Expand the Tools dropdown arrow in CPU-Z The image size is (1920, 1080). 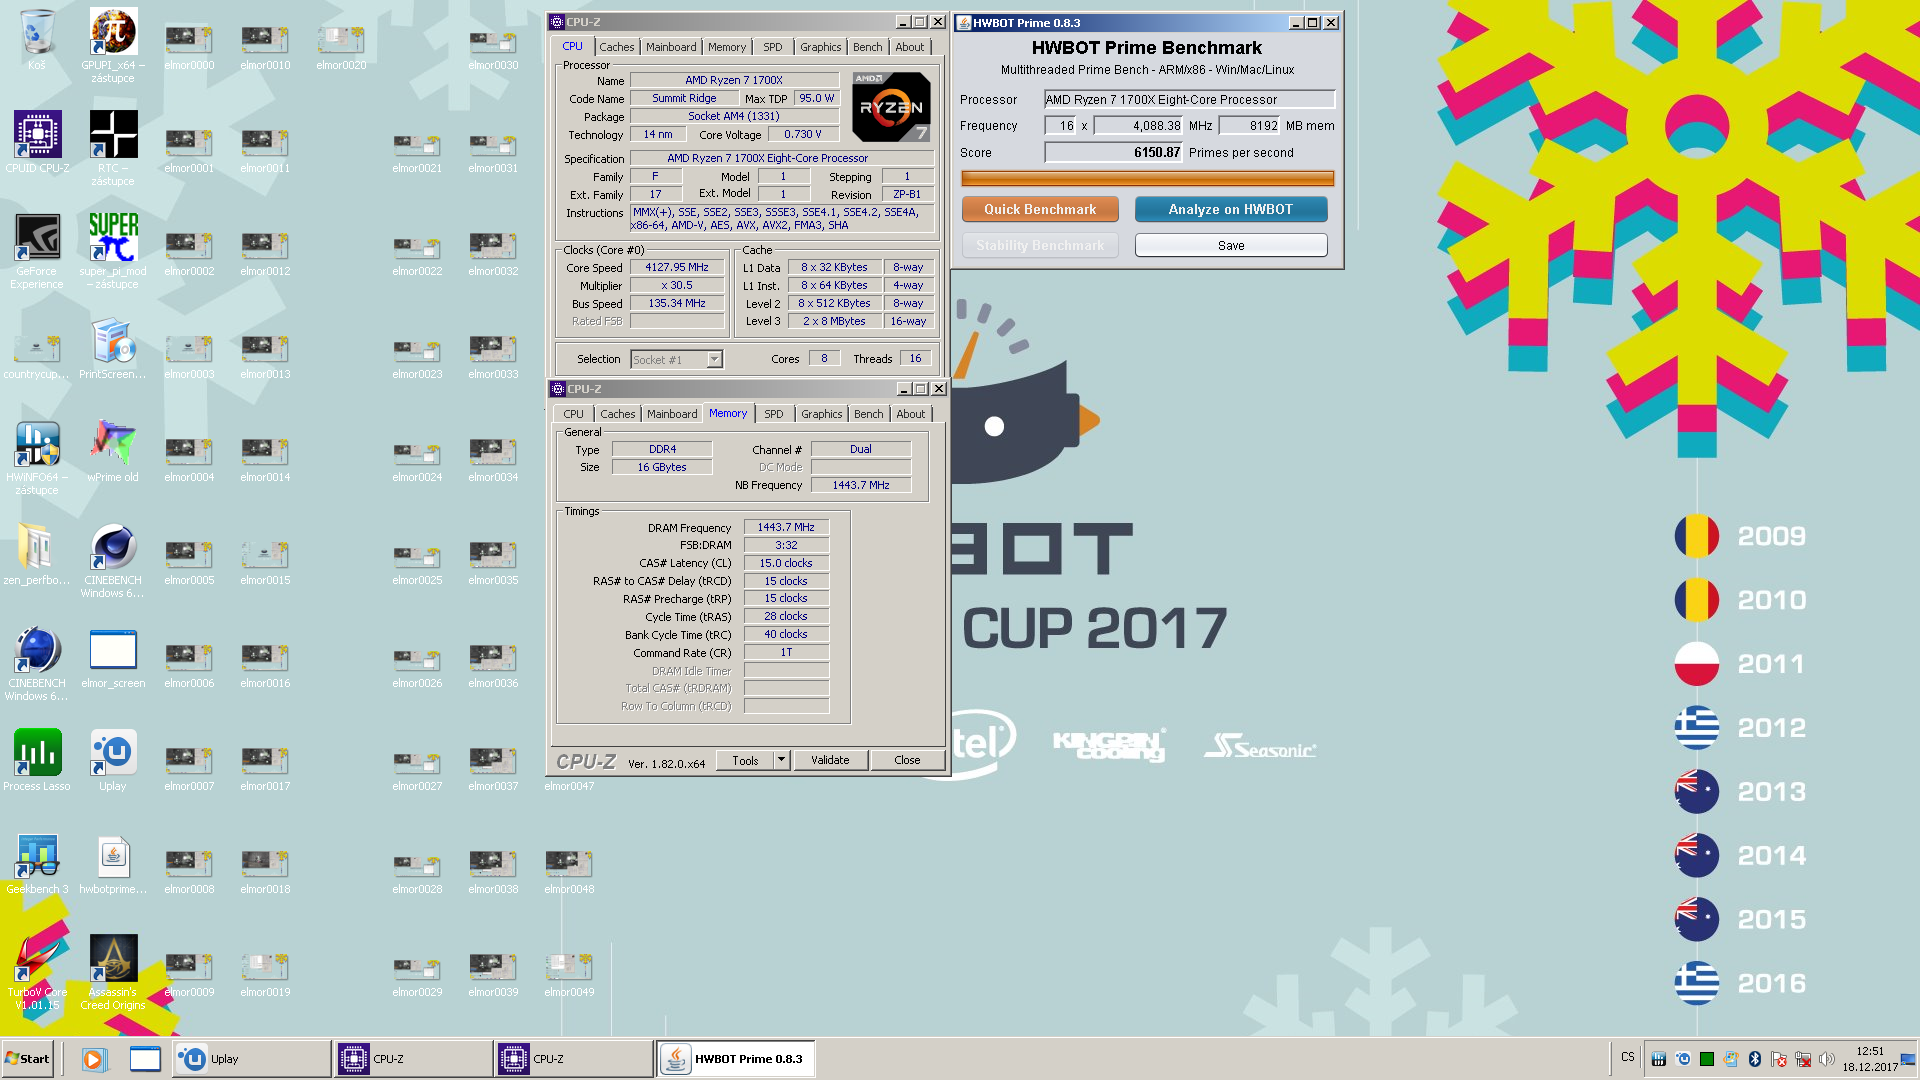(x=782, y=760)
